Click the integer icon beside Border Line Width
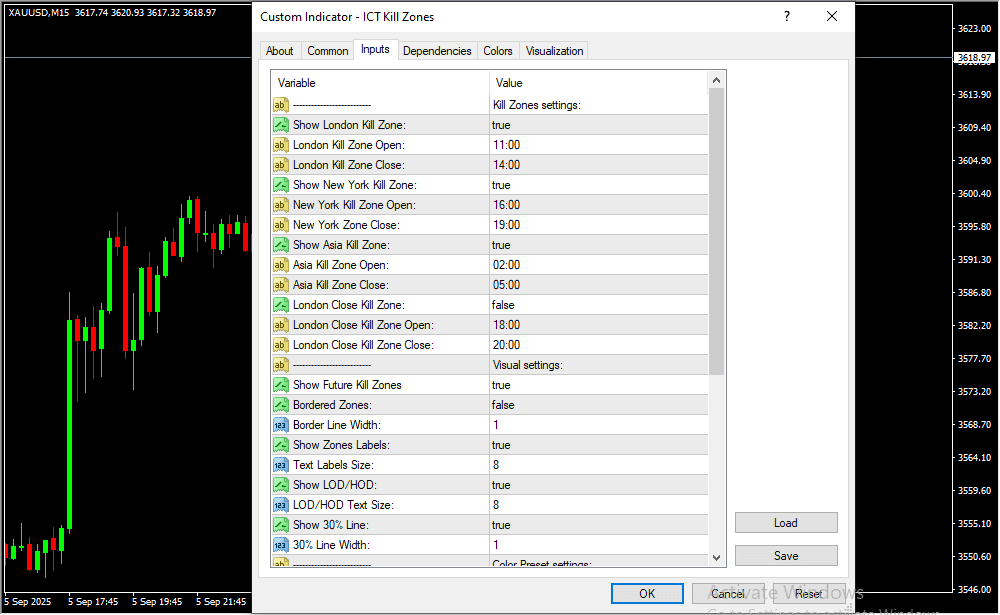 tap(280, 425)
